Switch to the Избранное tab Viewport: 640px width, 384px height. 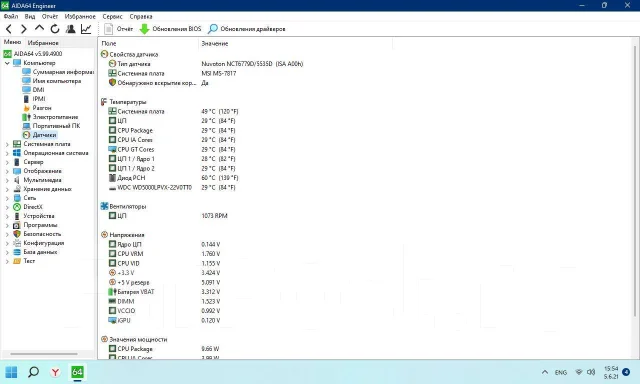(43, 42)
